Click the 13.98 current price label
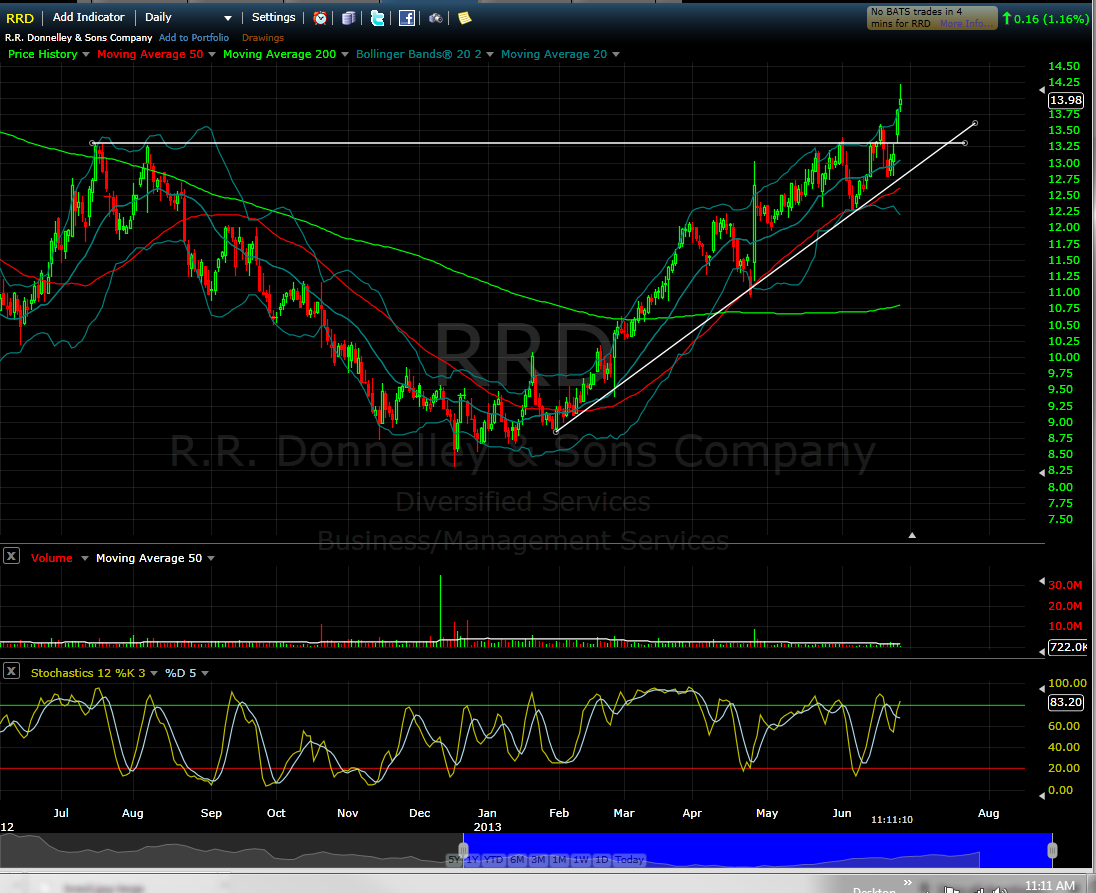Screen dimensions: 1096x893 tap(1065, 100)
